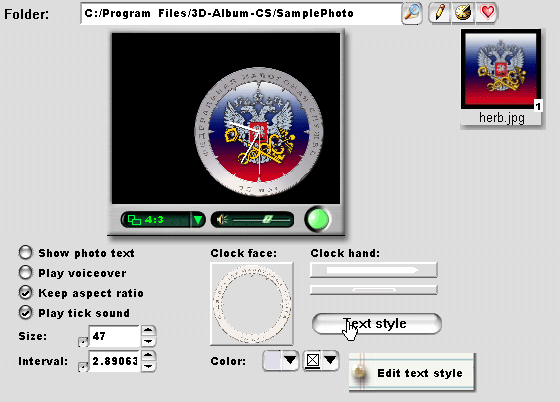Toggle Play tick sound checkbox

coord(25,312)
